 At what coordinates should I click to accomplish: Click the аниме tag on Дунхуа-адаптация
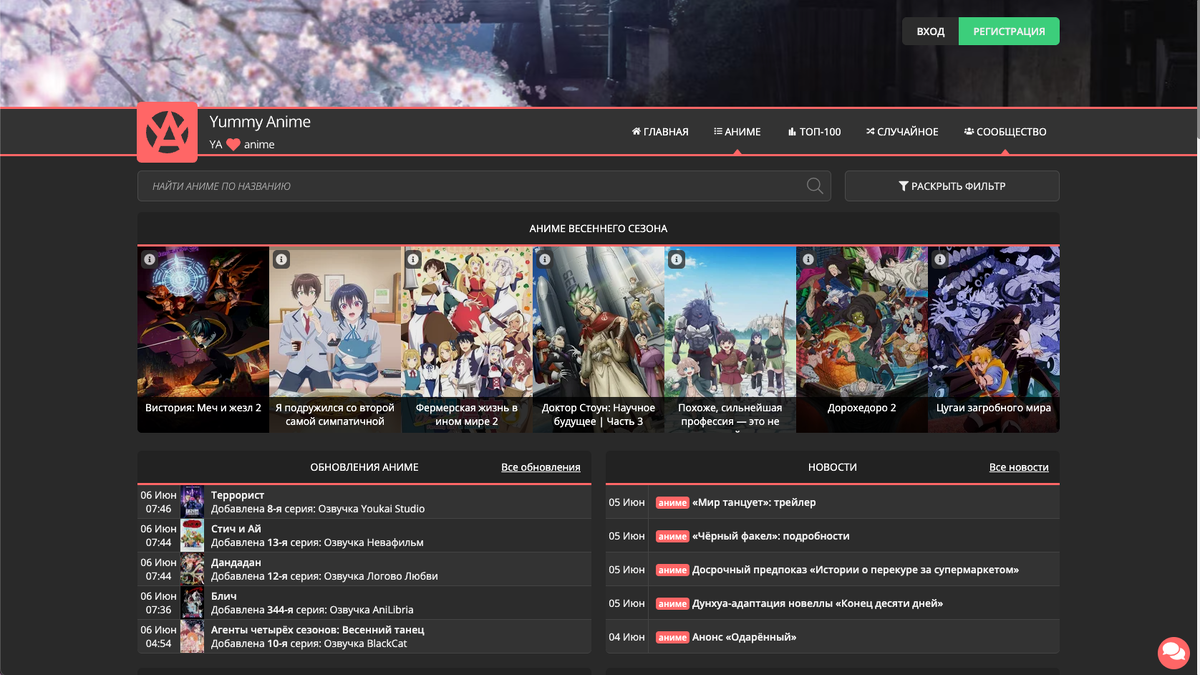(x=672, y=604)
